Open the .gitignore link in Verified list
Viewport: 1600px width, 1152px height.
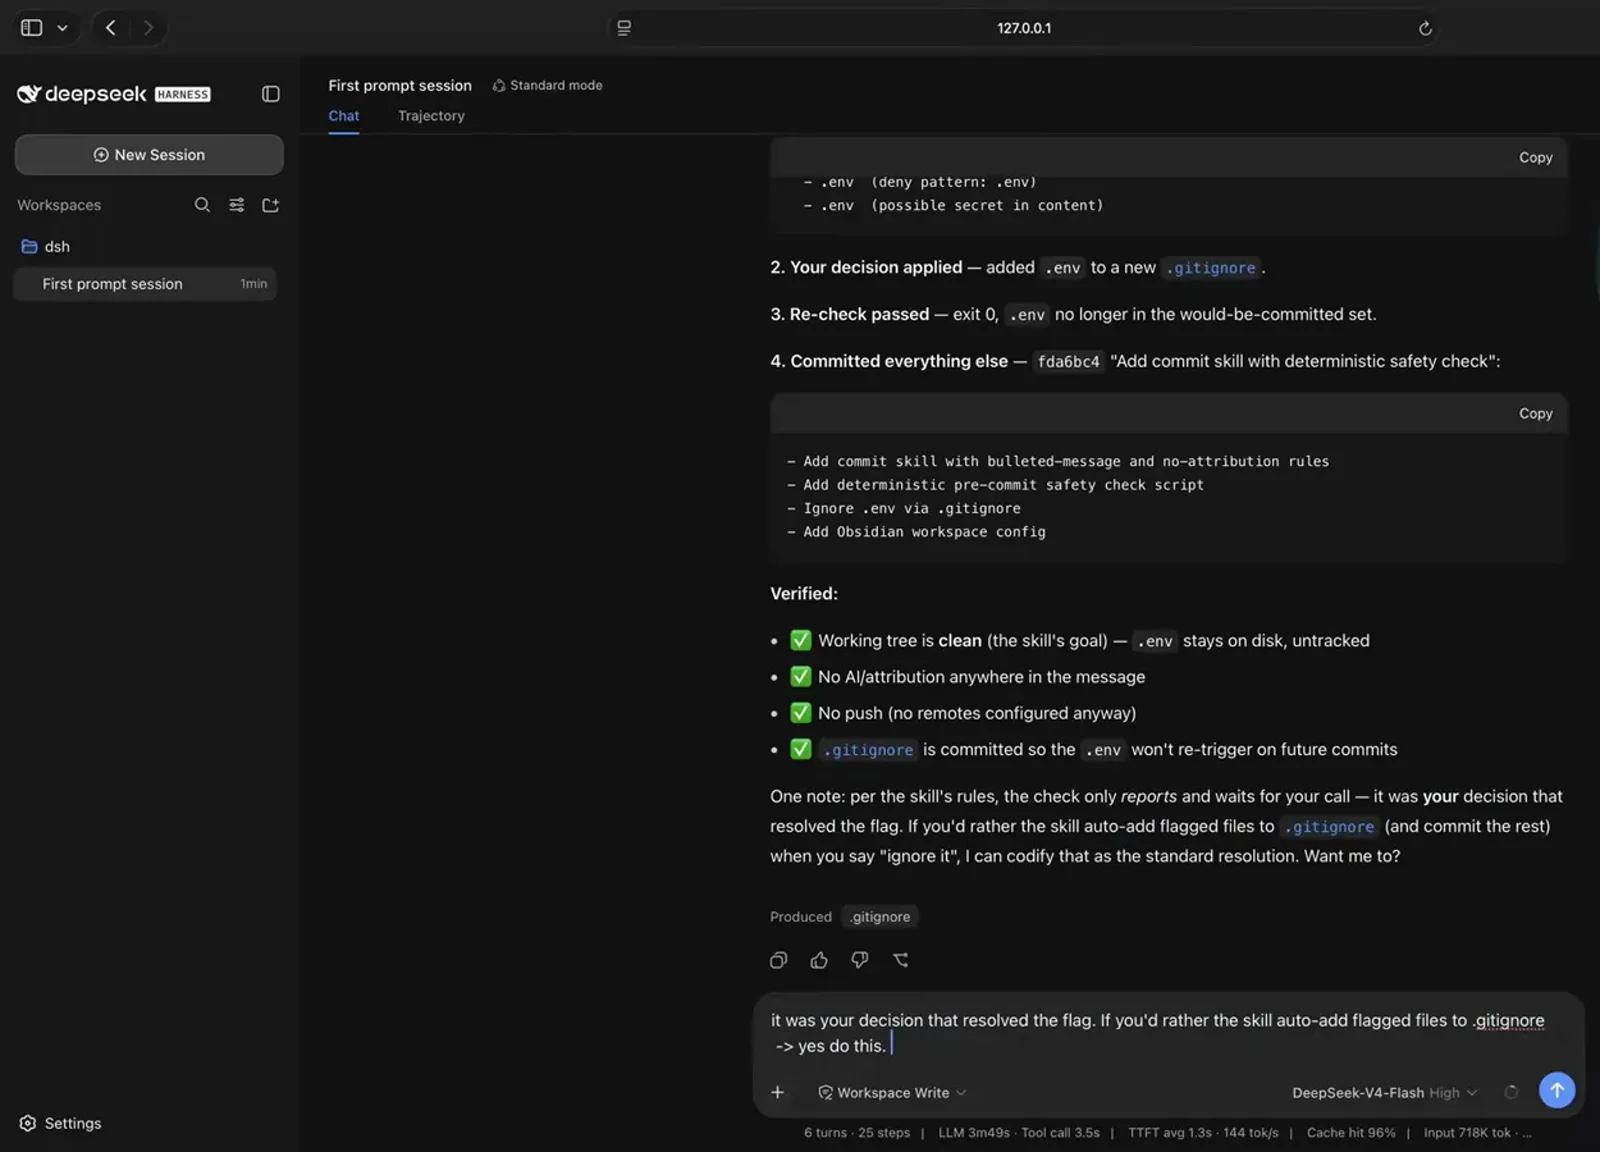868,750
